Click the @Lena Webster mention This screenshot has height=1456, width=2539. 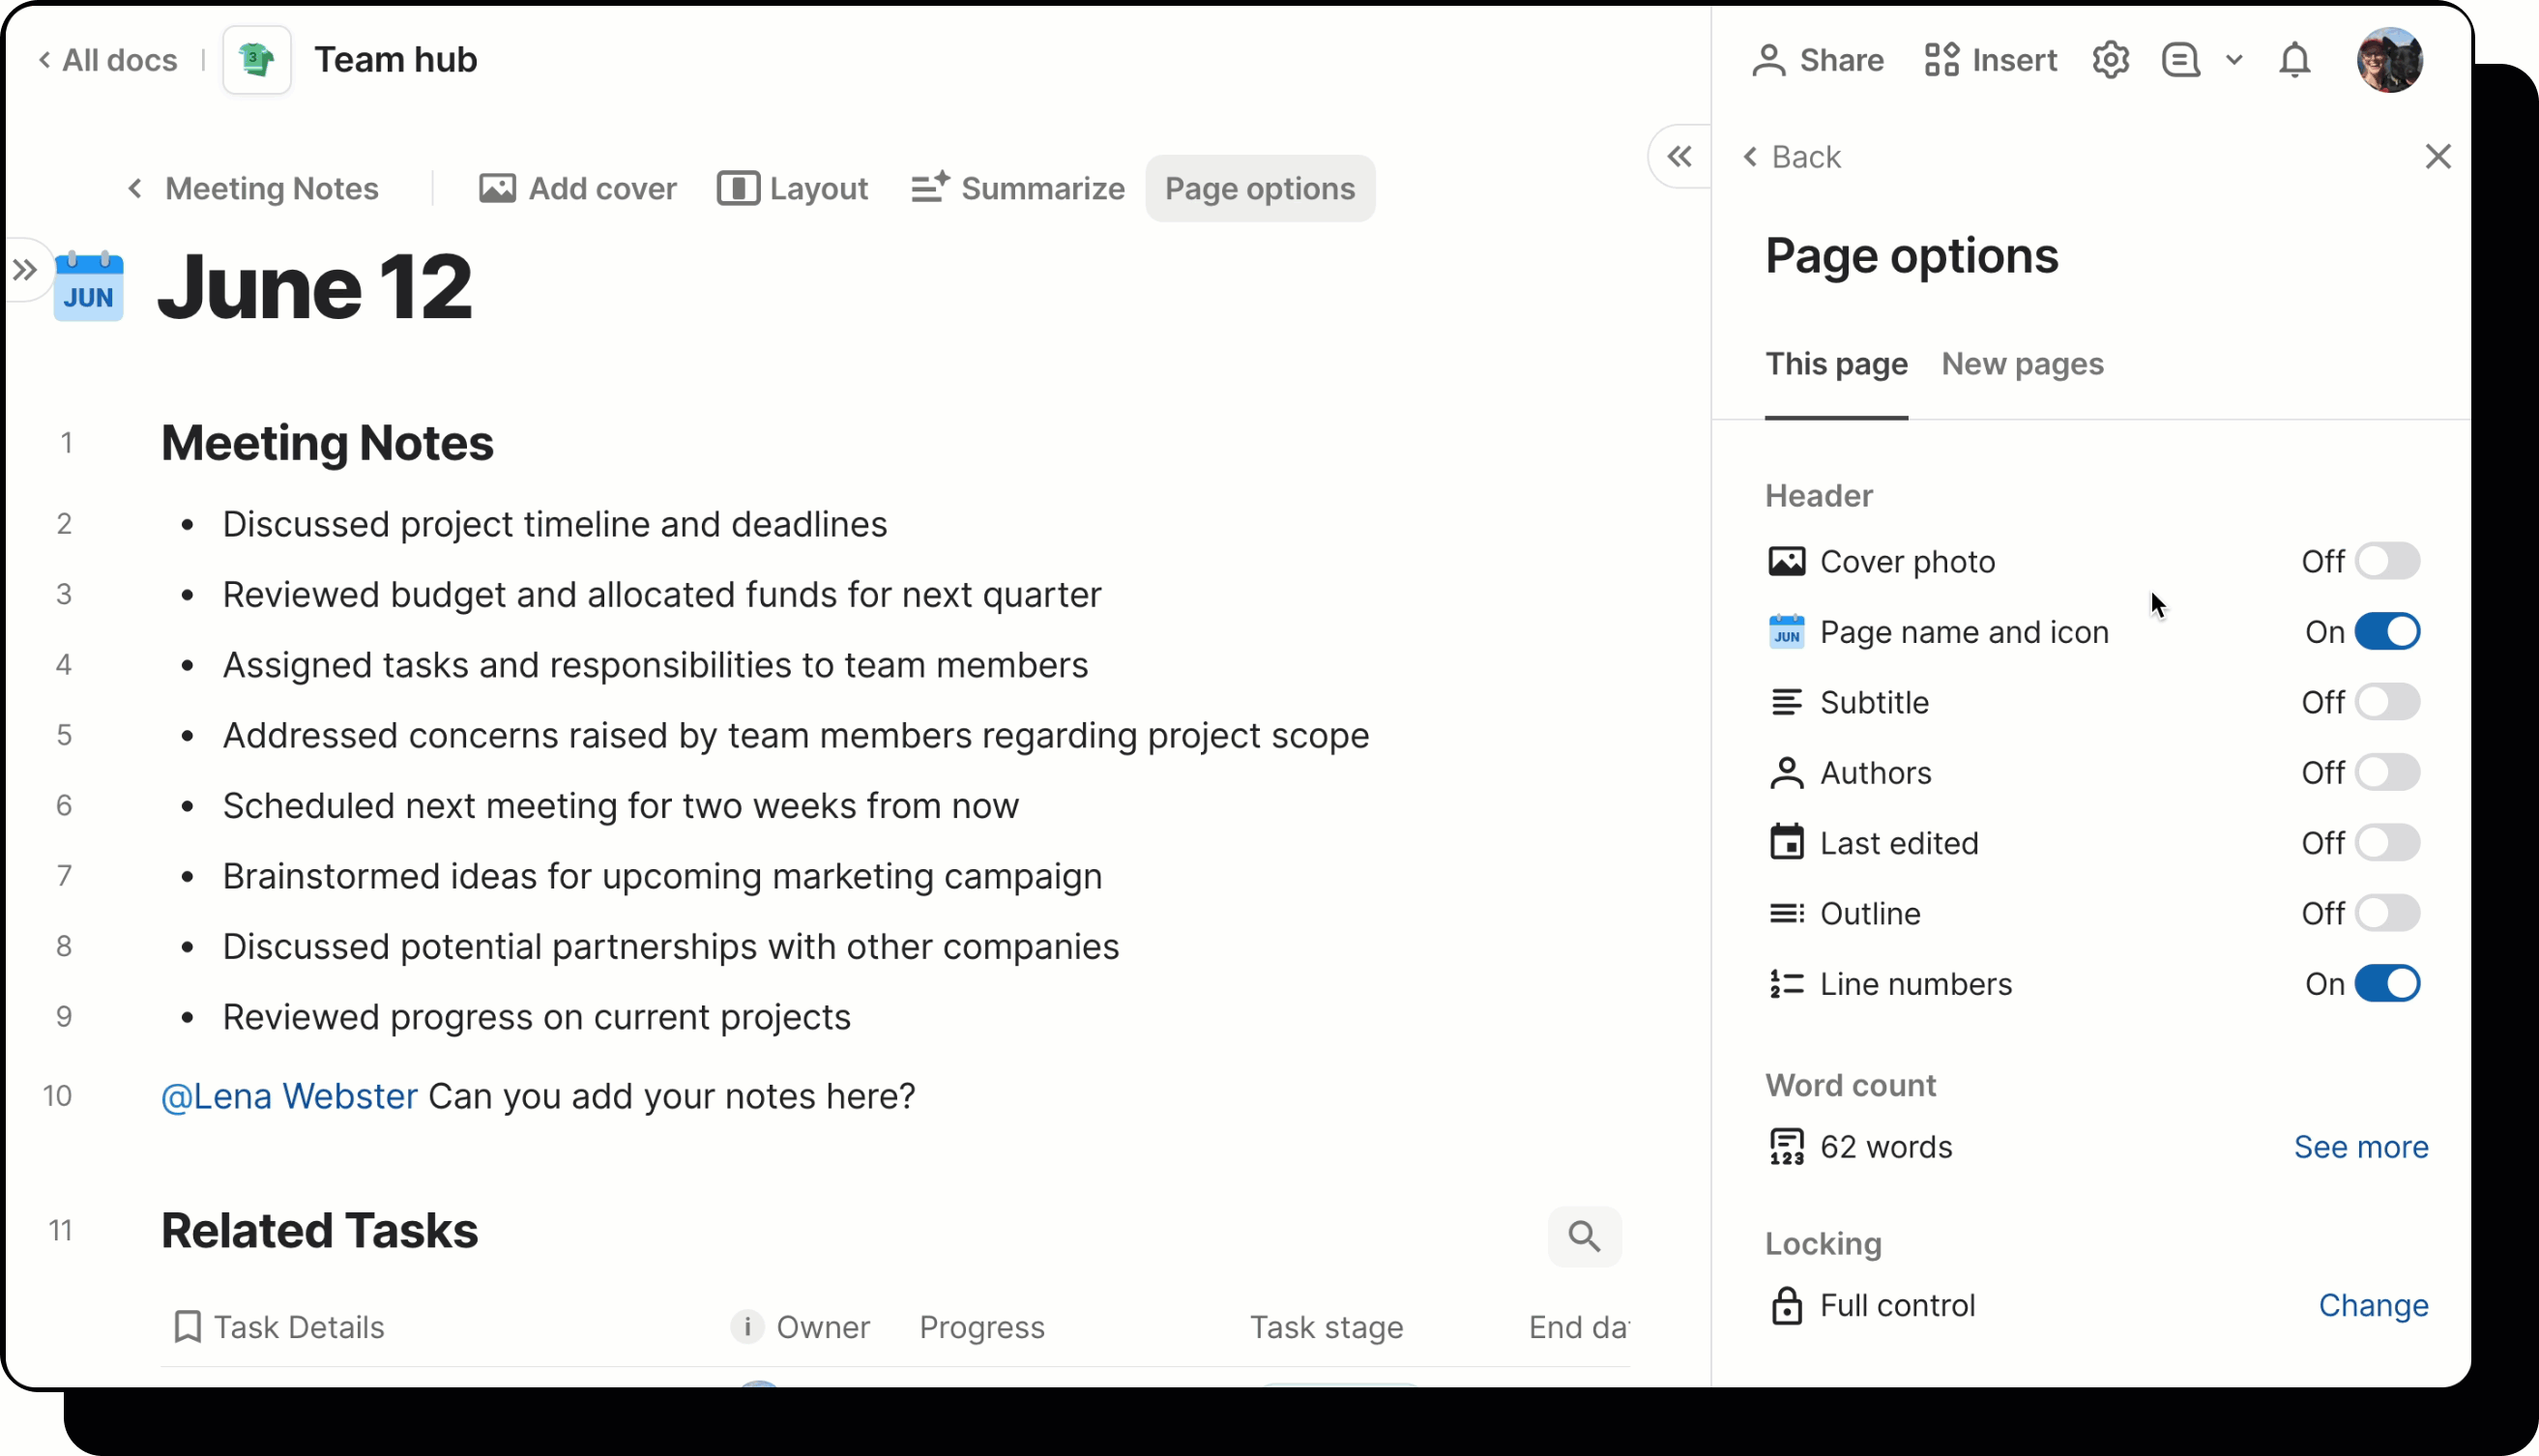pos(289,1096)
